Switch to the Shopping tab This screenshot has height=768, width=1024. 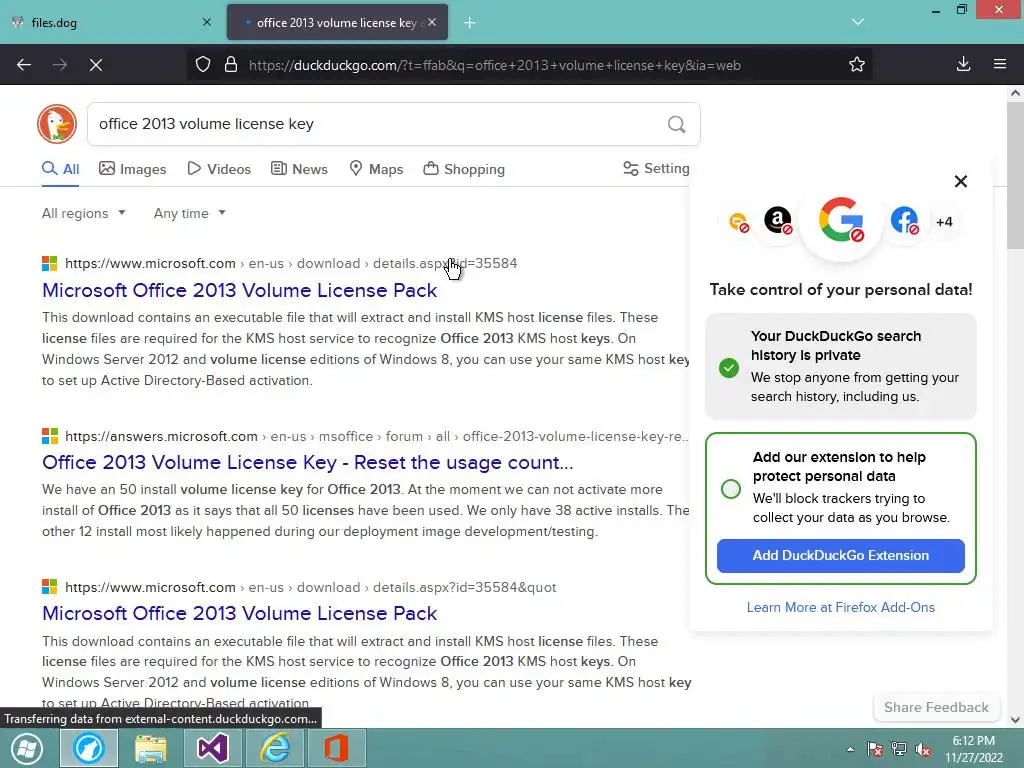click(x=464, y=169)
